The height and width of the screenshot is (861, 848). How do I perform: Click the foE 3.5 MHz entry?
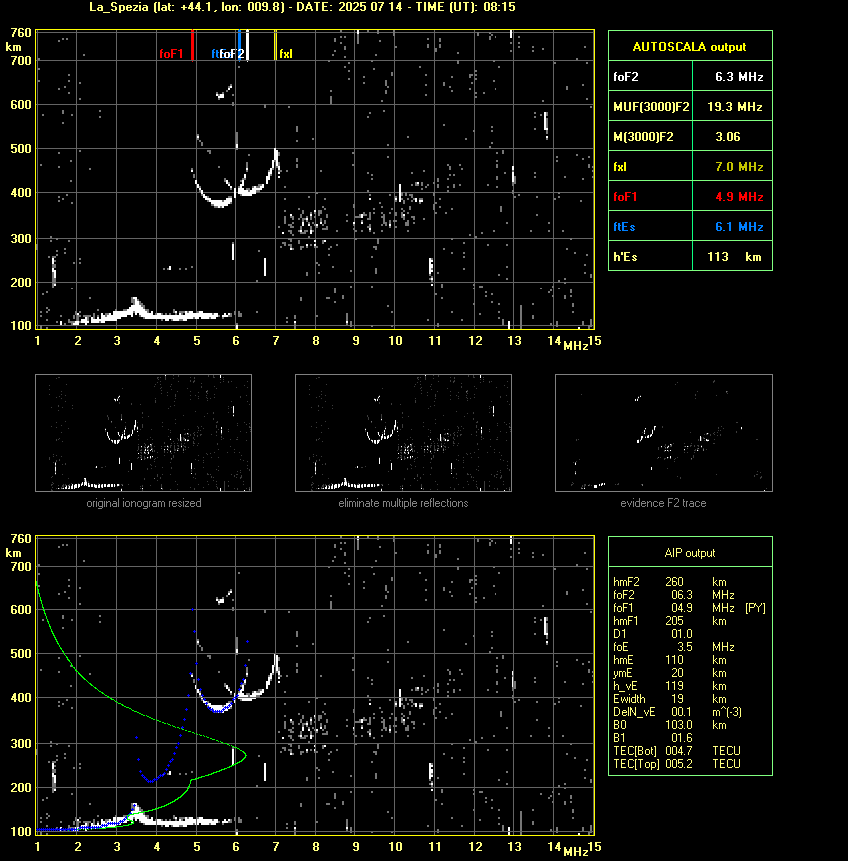tap(673, 647)
